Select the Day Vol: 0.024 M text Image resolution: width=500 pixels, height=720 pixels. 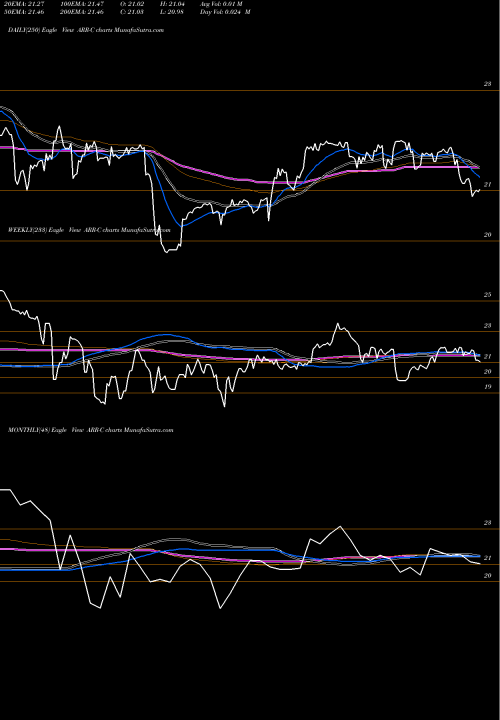pos(225,12)
